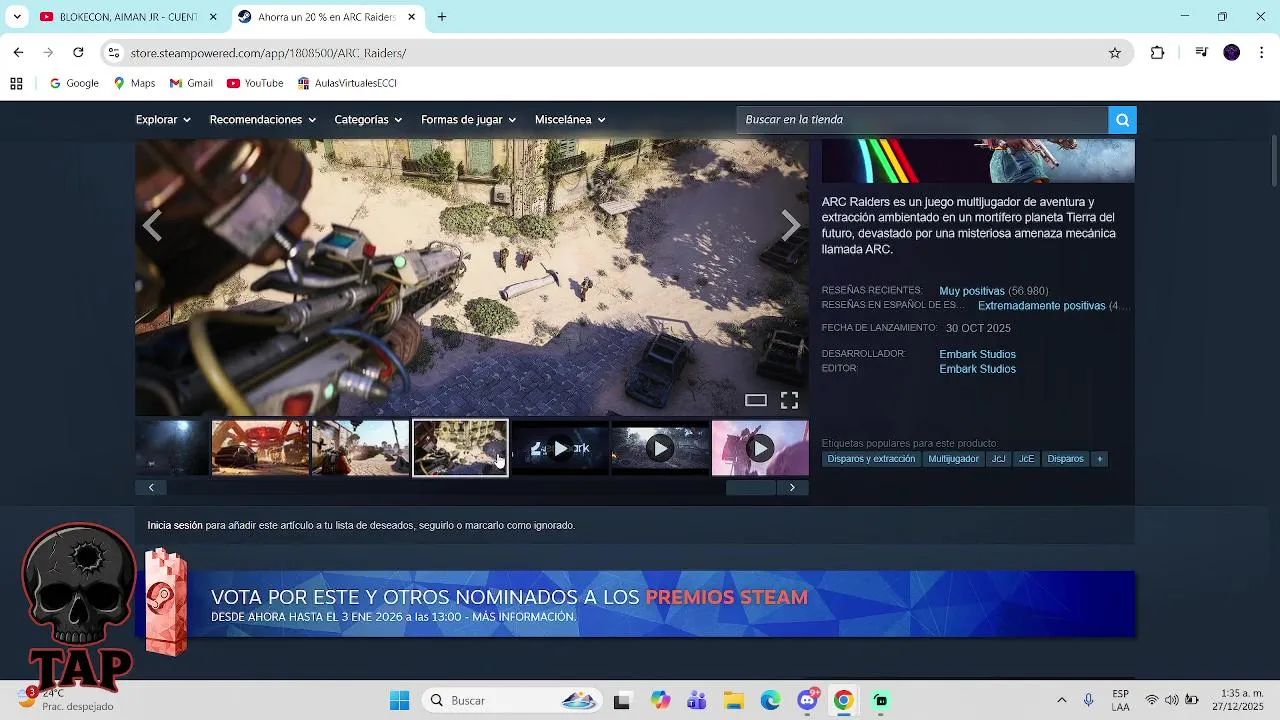The height and width of the screenshot is (720, 1280).
Task: Open Chrome media controls icon
Action: pos(1202,53)
